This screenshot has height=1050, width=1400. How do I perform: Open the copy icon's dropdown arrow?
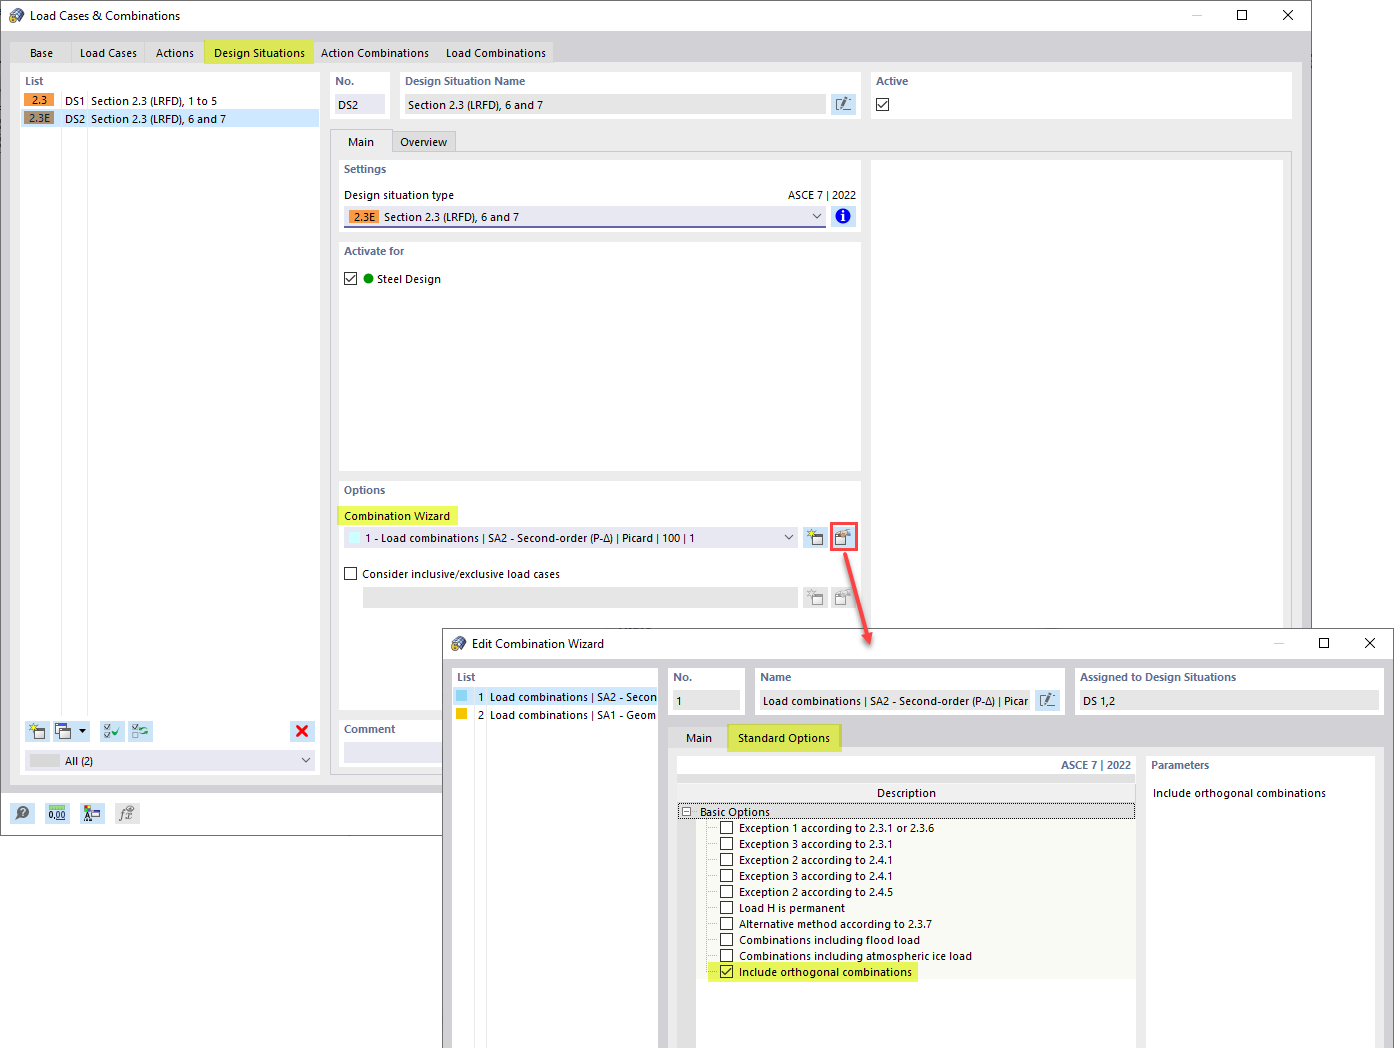coord(83,731)
